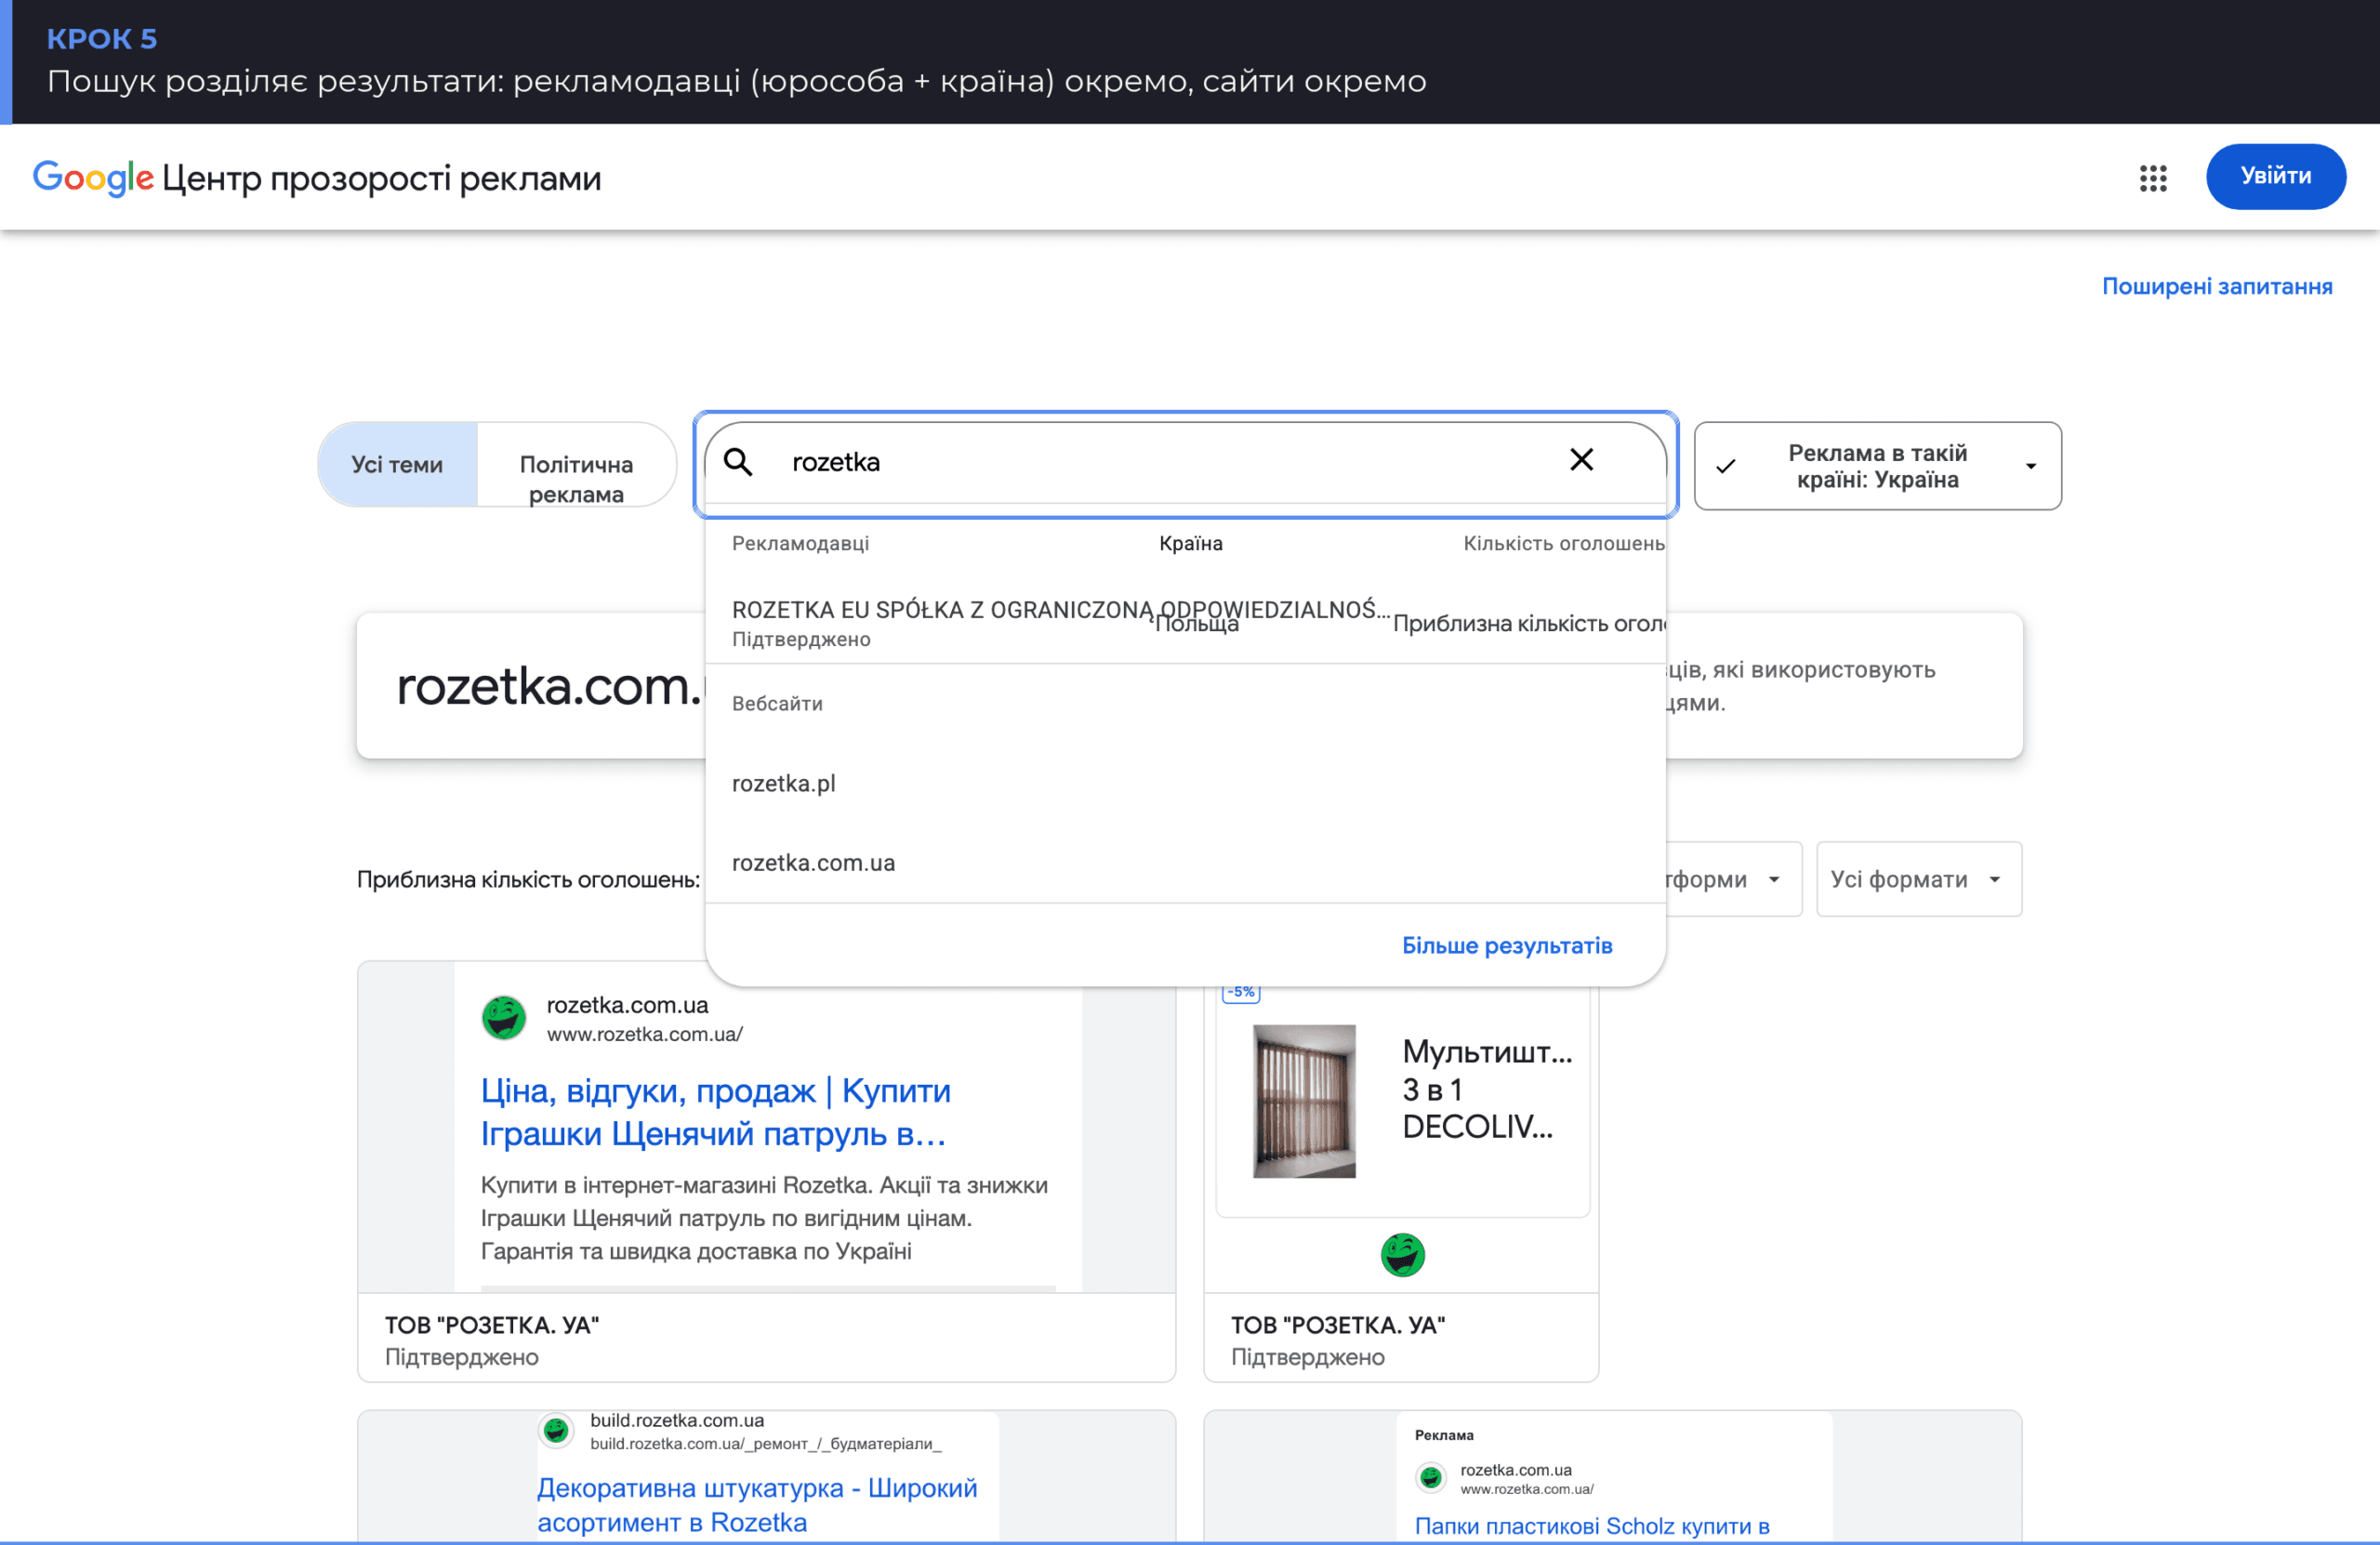The width and height of the screenshot is (2380, 1545).
Task: Click the favicon in the Папки пластикові ad
Action: click(1430, 1477)
